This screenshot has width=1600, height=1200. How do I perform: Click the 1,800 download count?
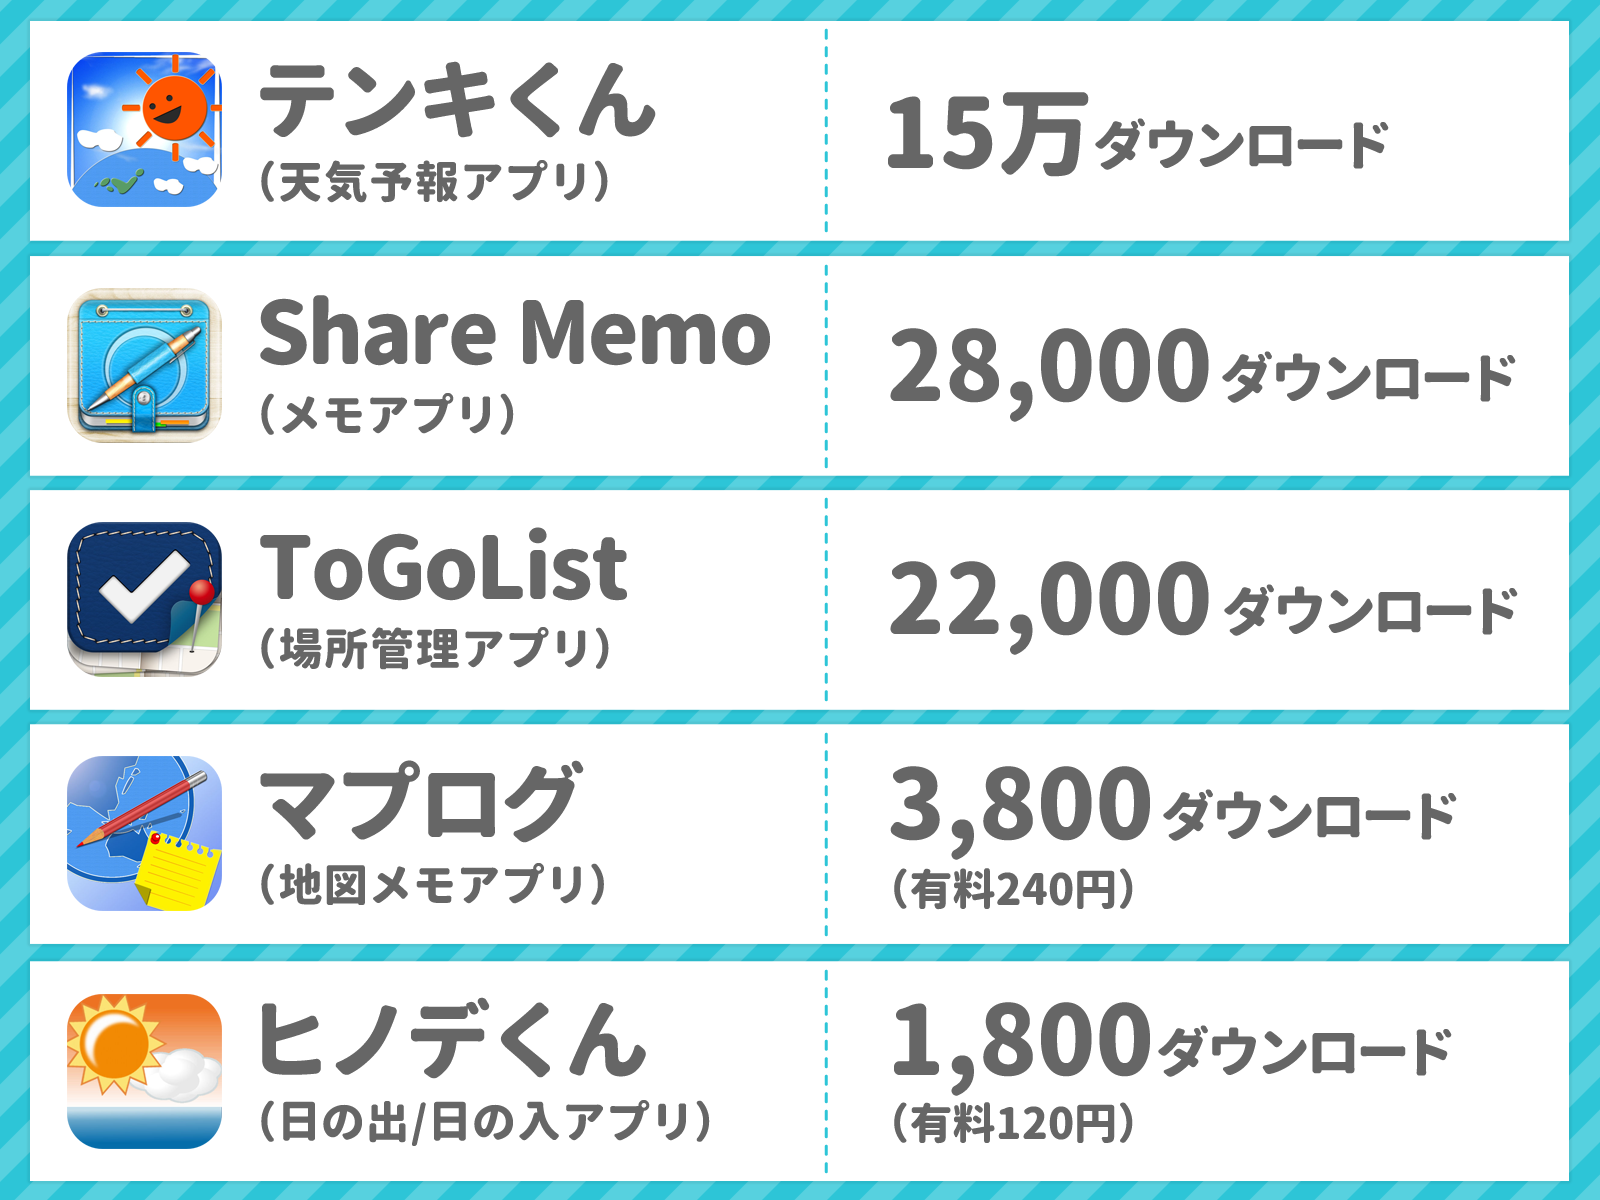[x=1020, y=1043]
